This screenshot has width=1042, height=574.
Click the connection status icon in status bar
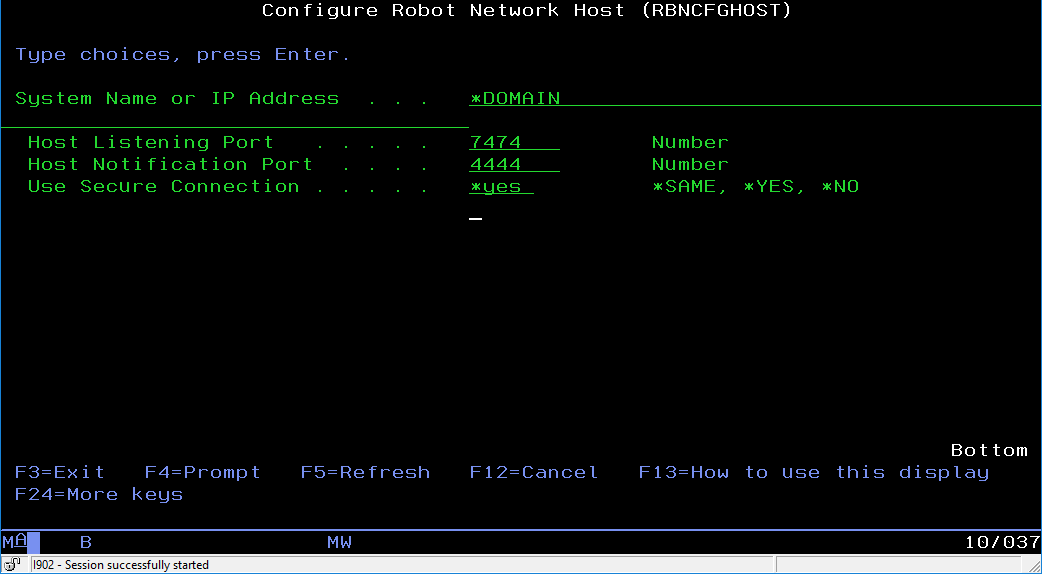tap(13, 565)
